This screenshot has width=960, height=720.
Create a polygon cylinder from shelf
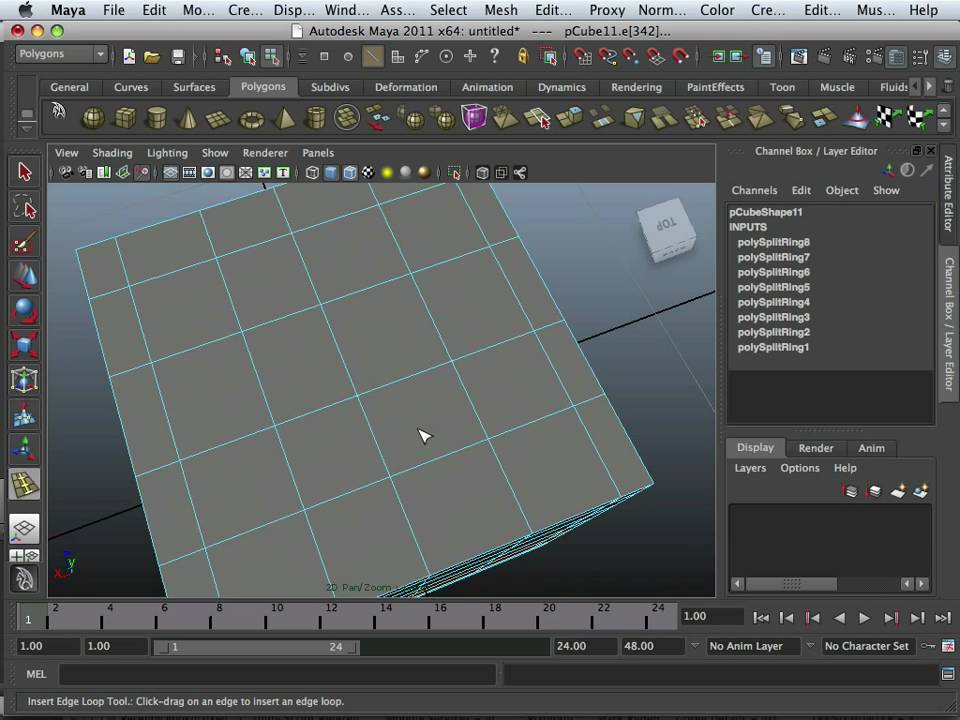tap(157, 118)
